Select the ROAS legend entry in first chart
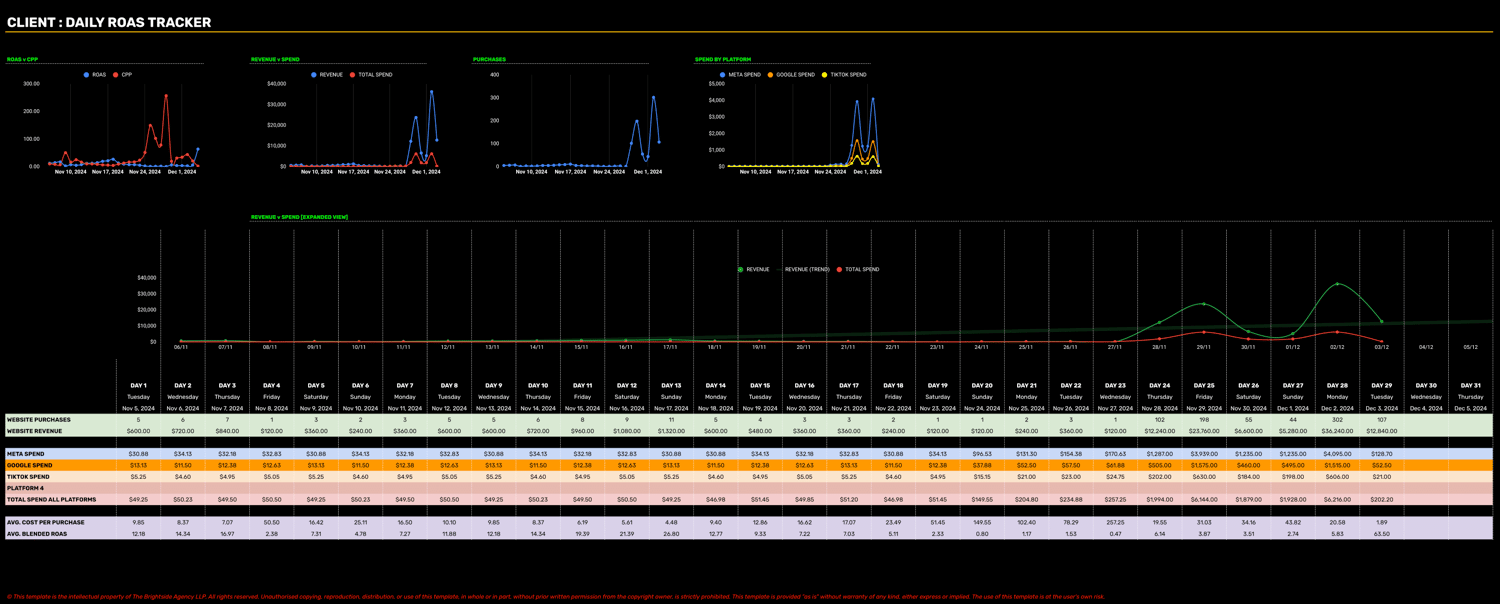The image size is (1500, 604). coord(95,75)
